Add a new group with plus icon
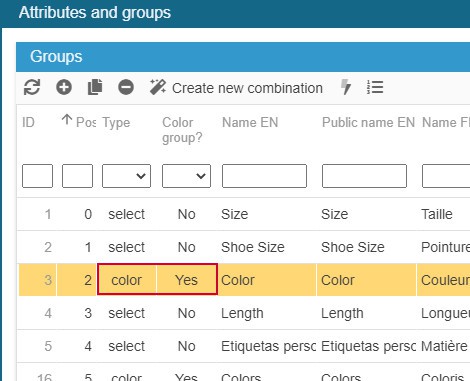 click(64, 88)
